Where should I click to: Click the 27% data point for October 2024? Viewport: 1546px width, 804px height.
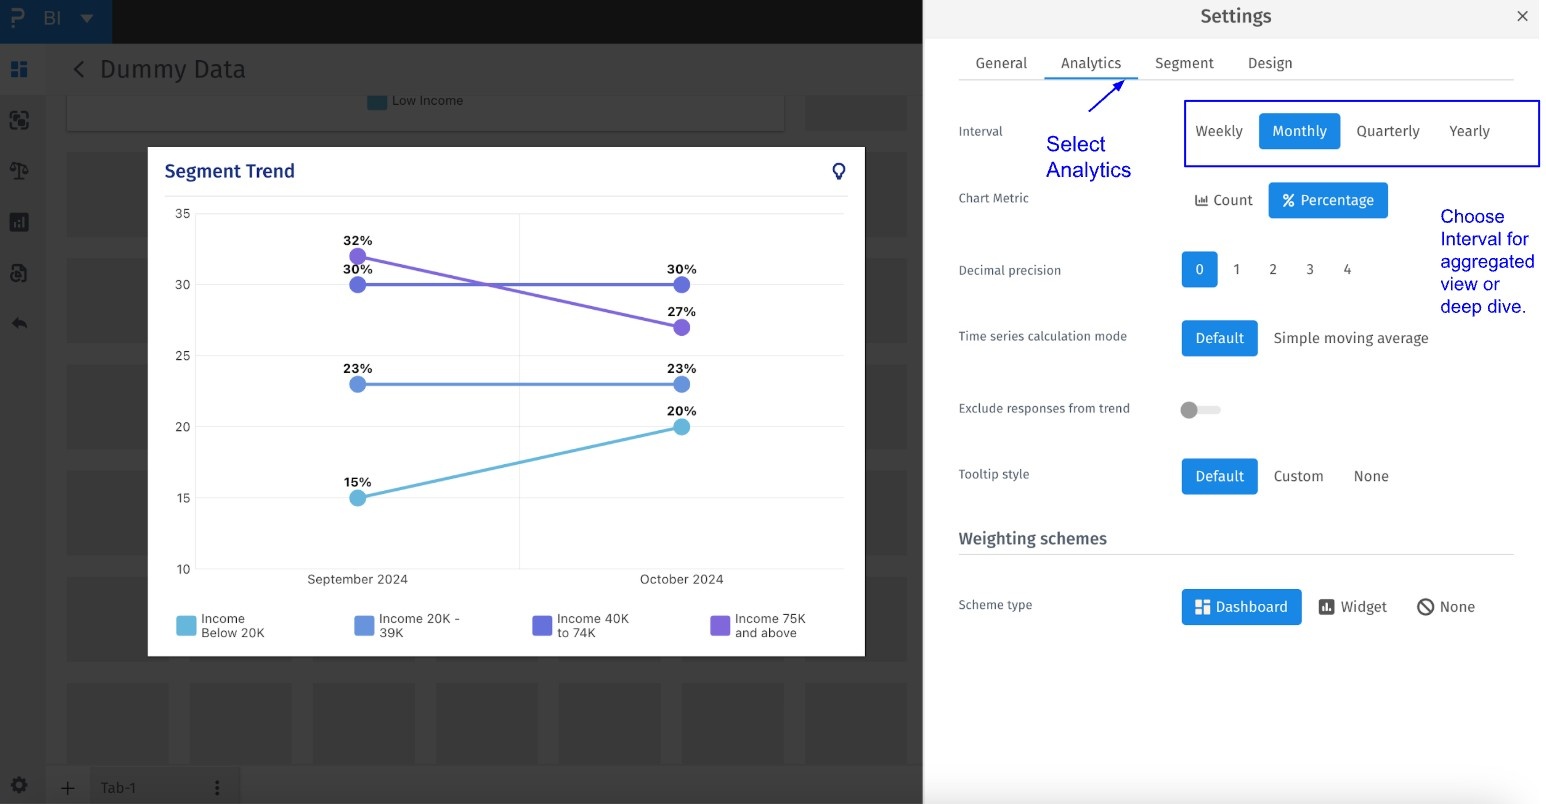682,328
